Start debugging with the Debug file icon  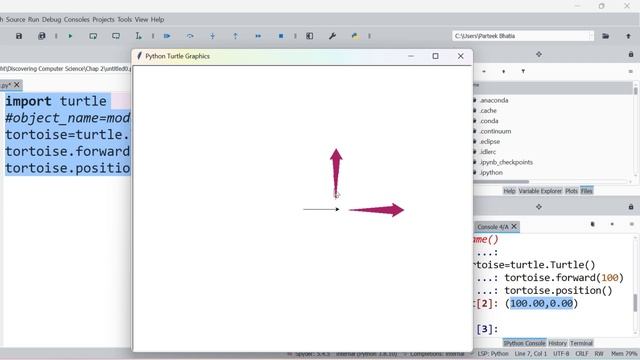coord(167,36)
